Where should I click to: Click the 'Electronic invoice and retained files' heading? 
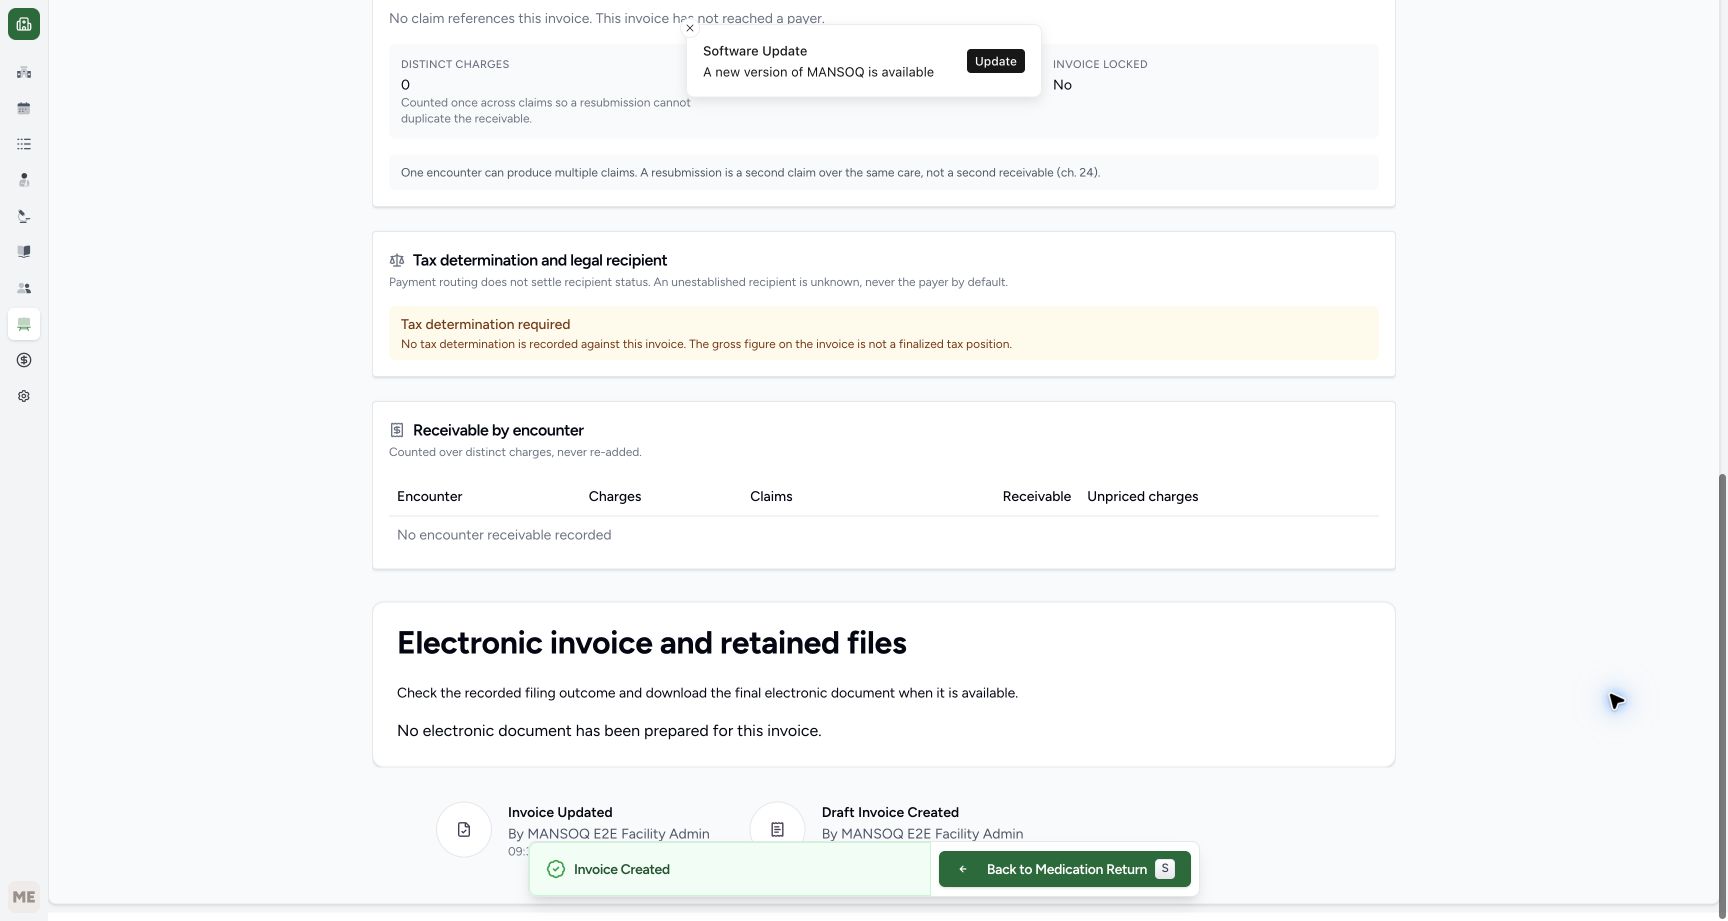(x=652, y=643)
